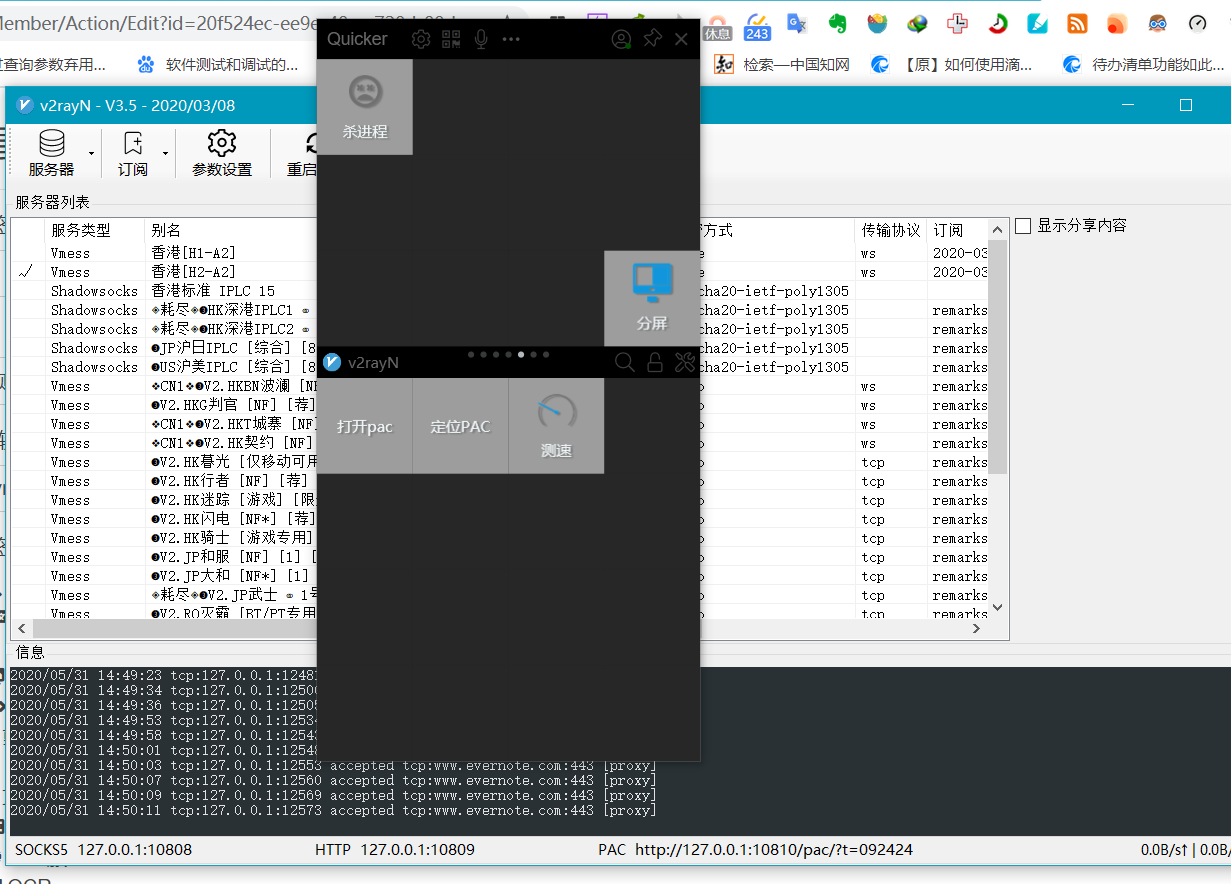Screen dimensions: 1231x884
Task: Pin the Quicker panel
Action: pyautogui.click(x=652, y=39)
